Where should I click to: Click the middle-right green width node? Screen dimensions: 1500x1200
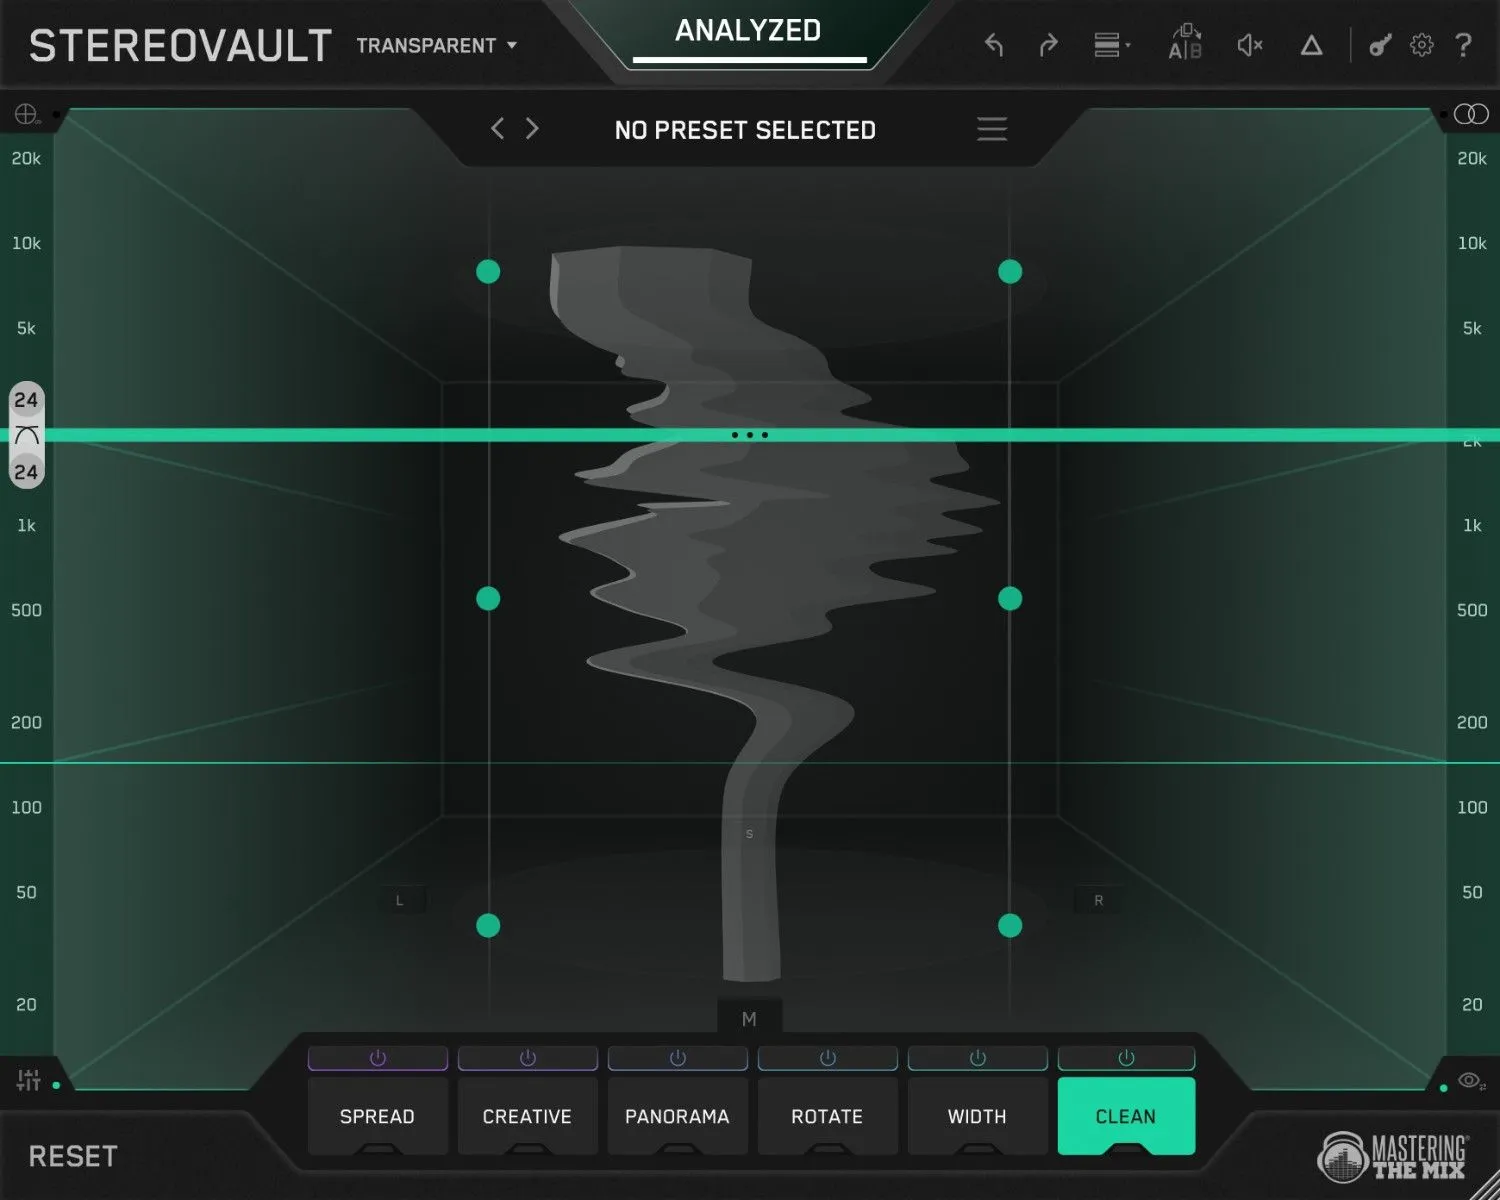1010,598
